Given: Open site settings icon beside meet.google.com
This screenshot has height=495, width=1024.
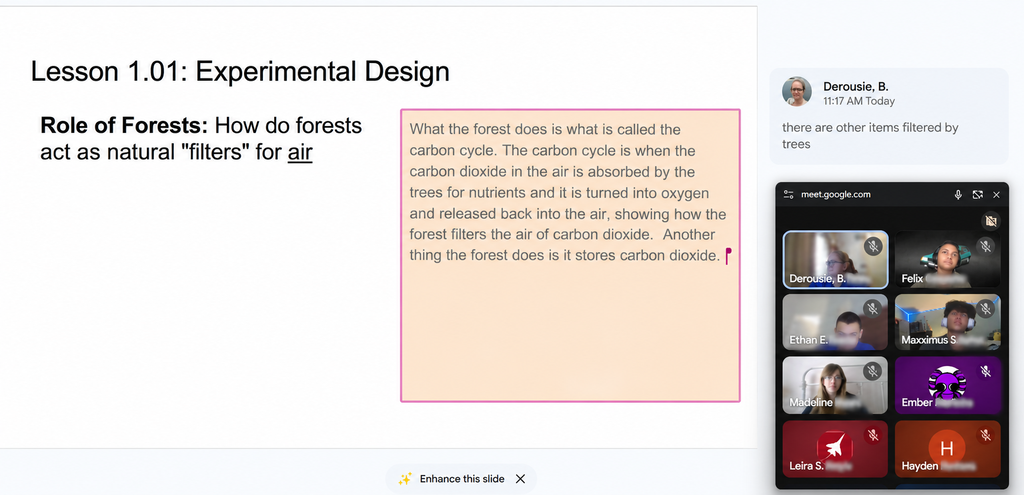Looking at the screenshot, I should coord(789,195).
